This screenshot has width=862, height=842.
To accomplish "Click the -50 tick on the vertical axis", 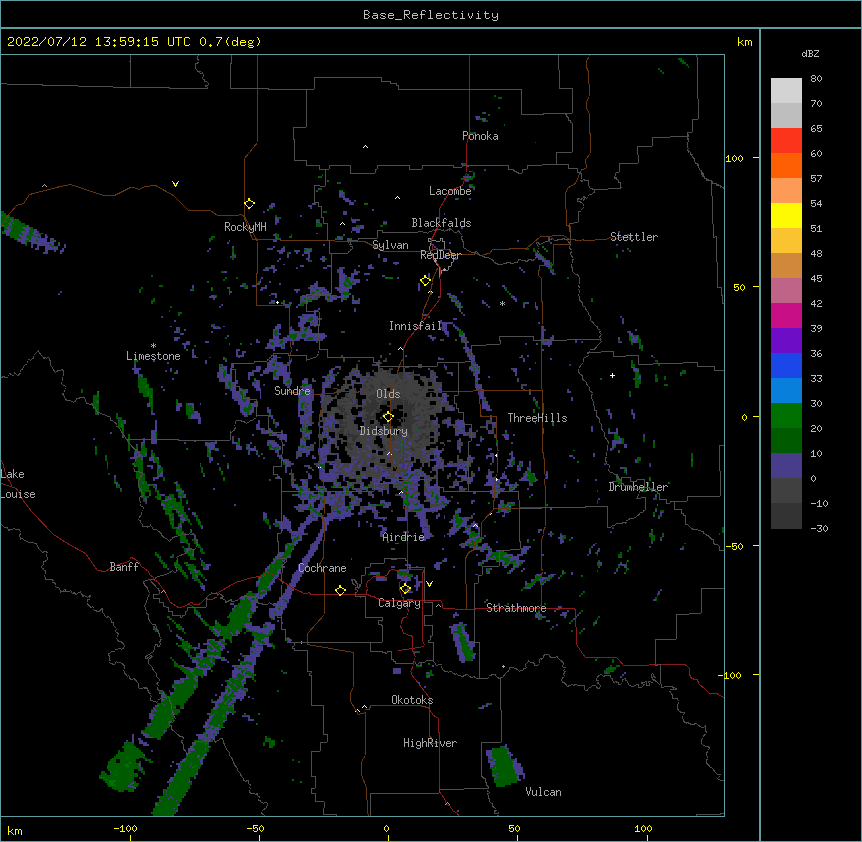I will click(x=734, y=546).
